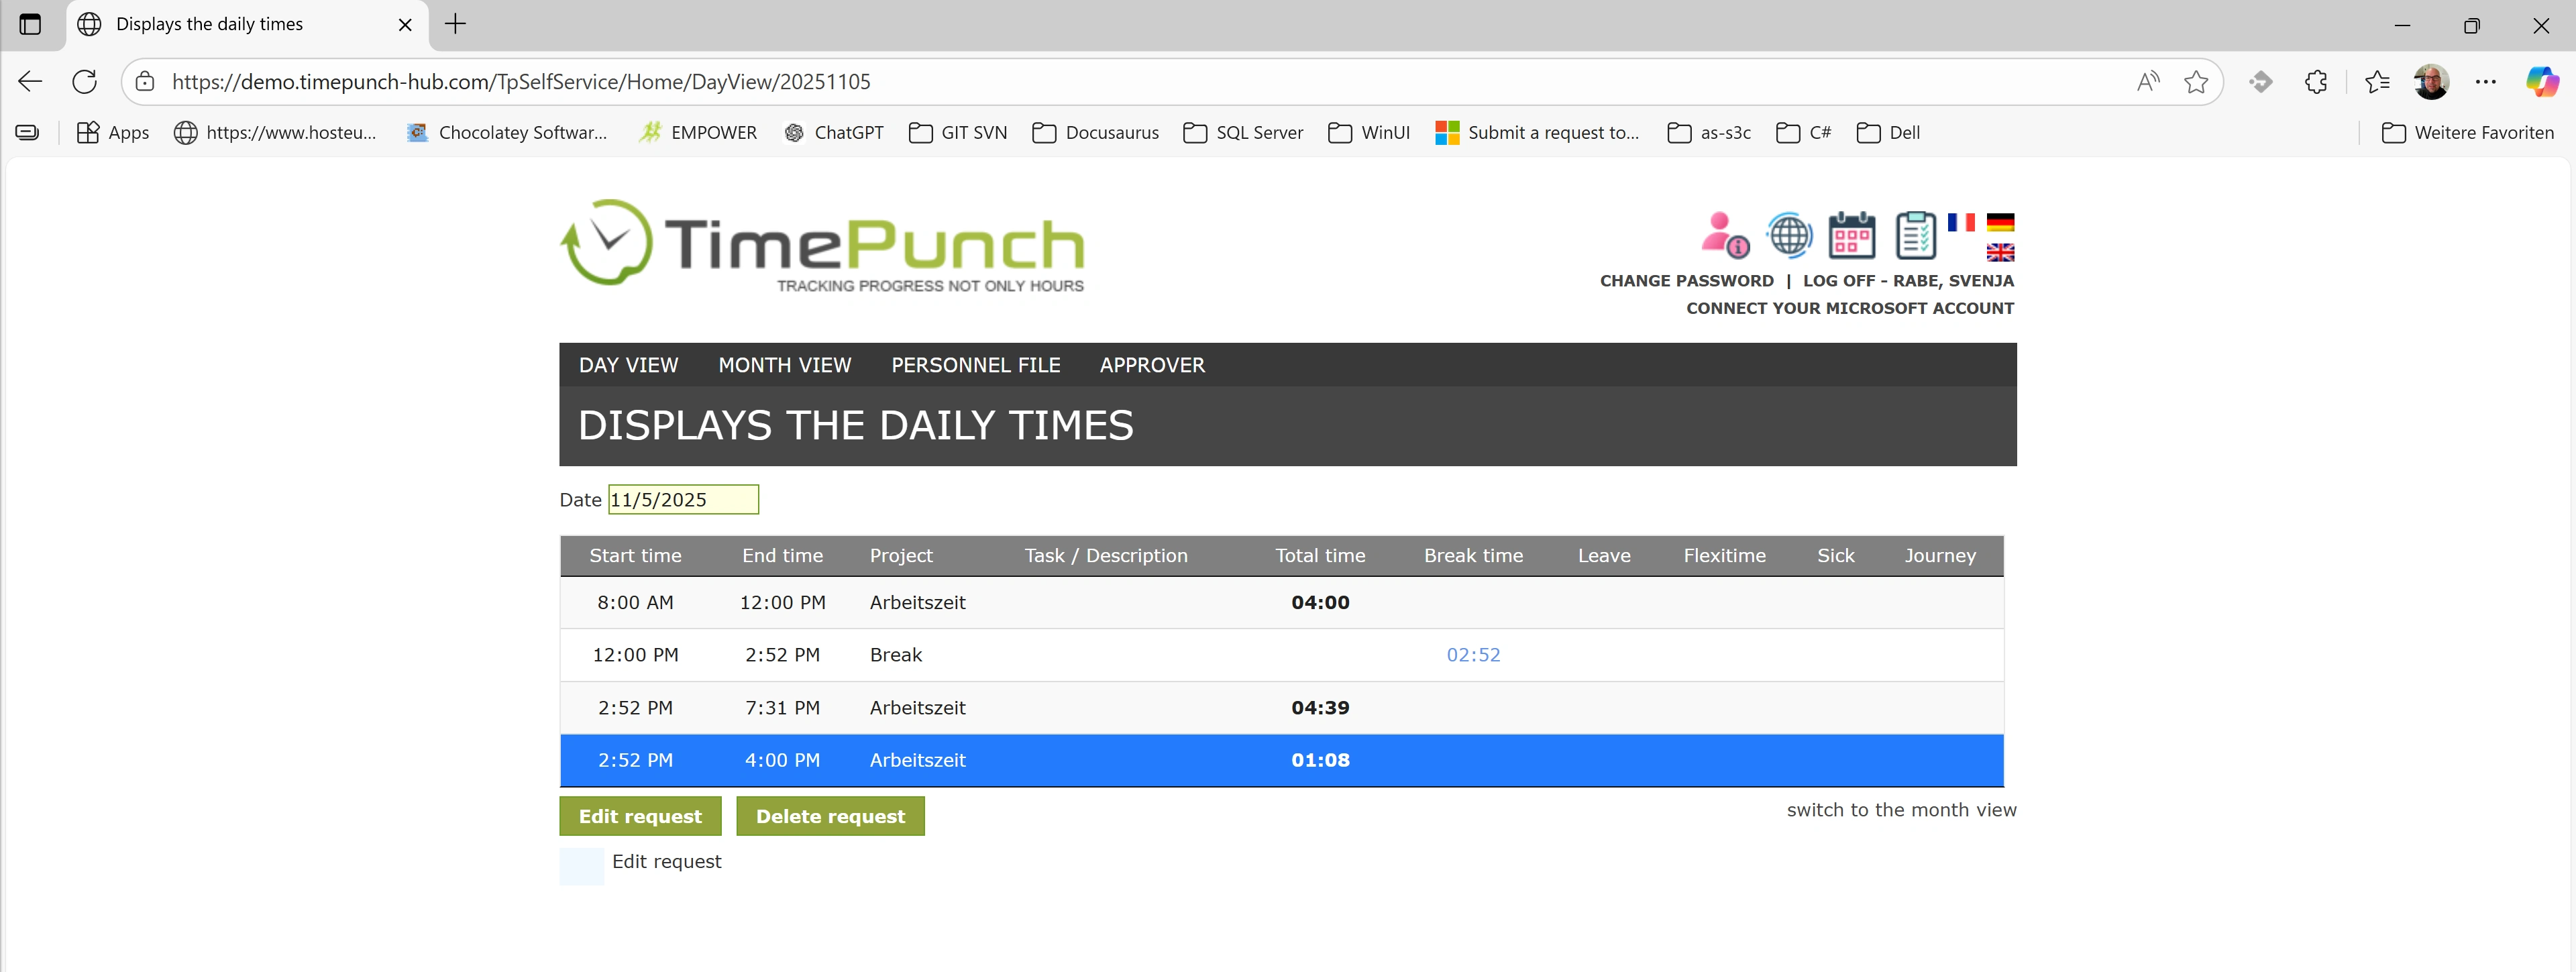Viewport: 2576px width, 972px height.
Task: Click the clipboard checklist icon
Action: (1915, 236)
